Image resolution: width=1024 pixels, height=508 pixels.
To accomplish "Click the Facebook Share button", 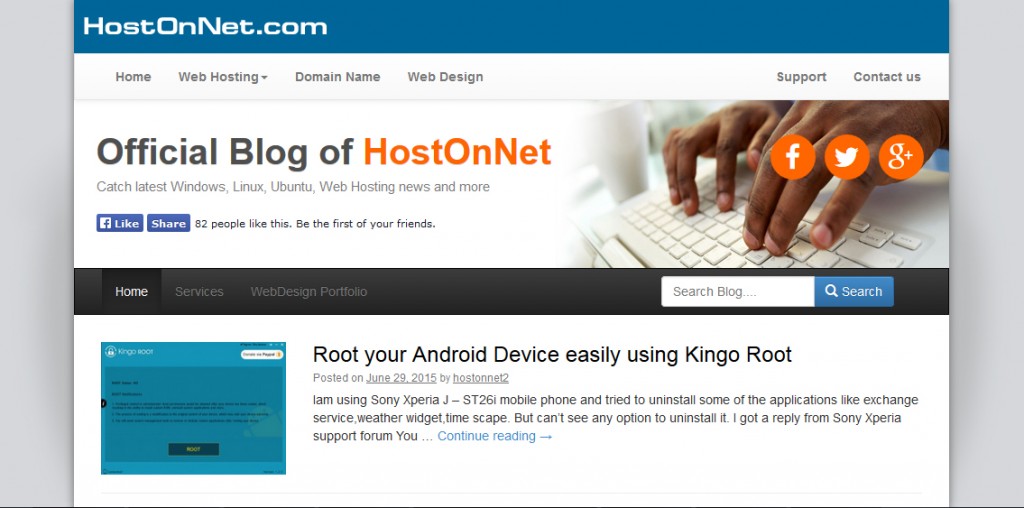I will coord(168,223).
